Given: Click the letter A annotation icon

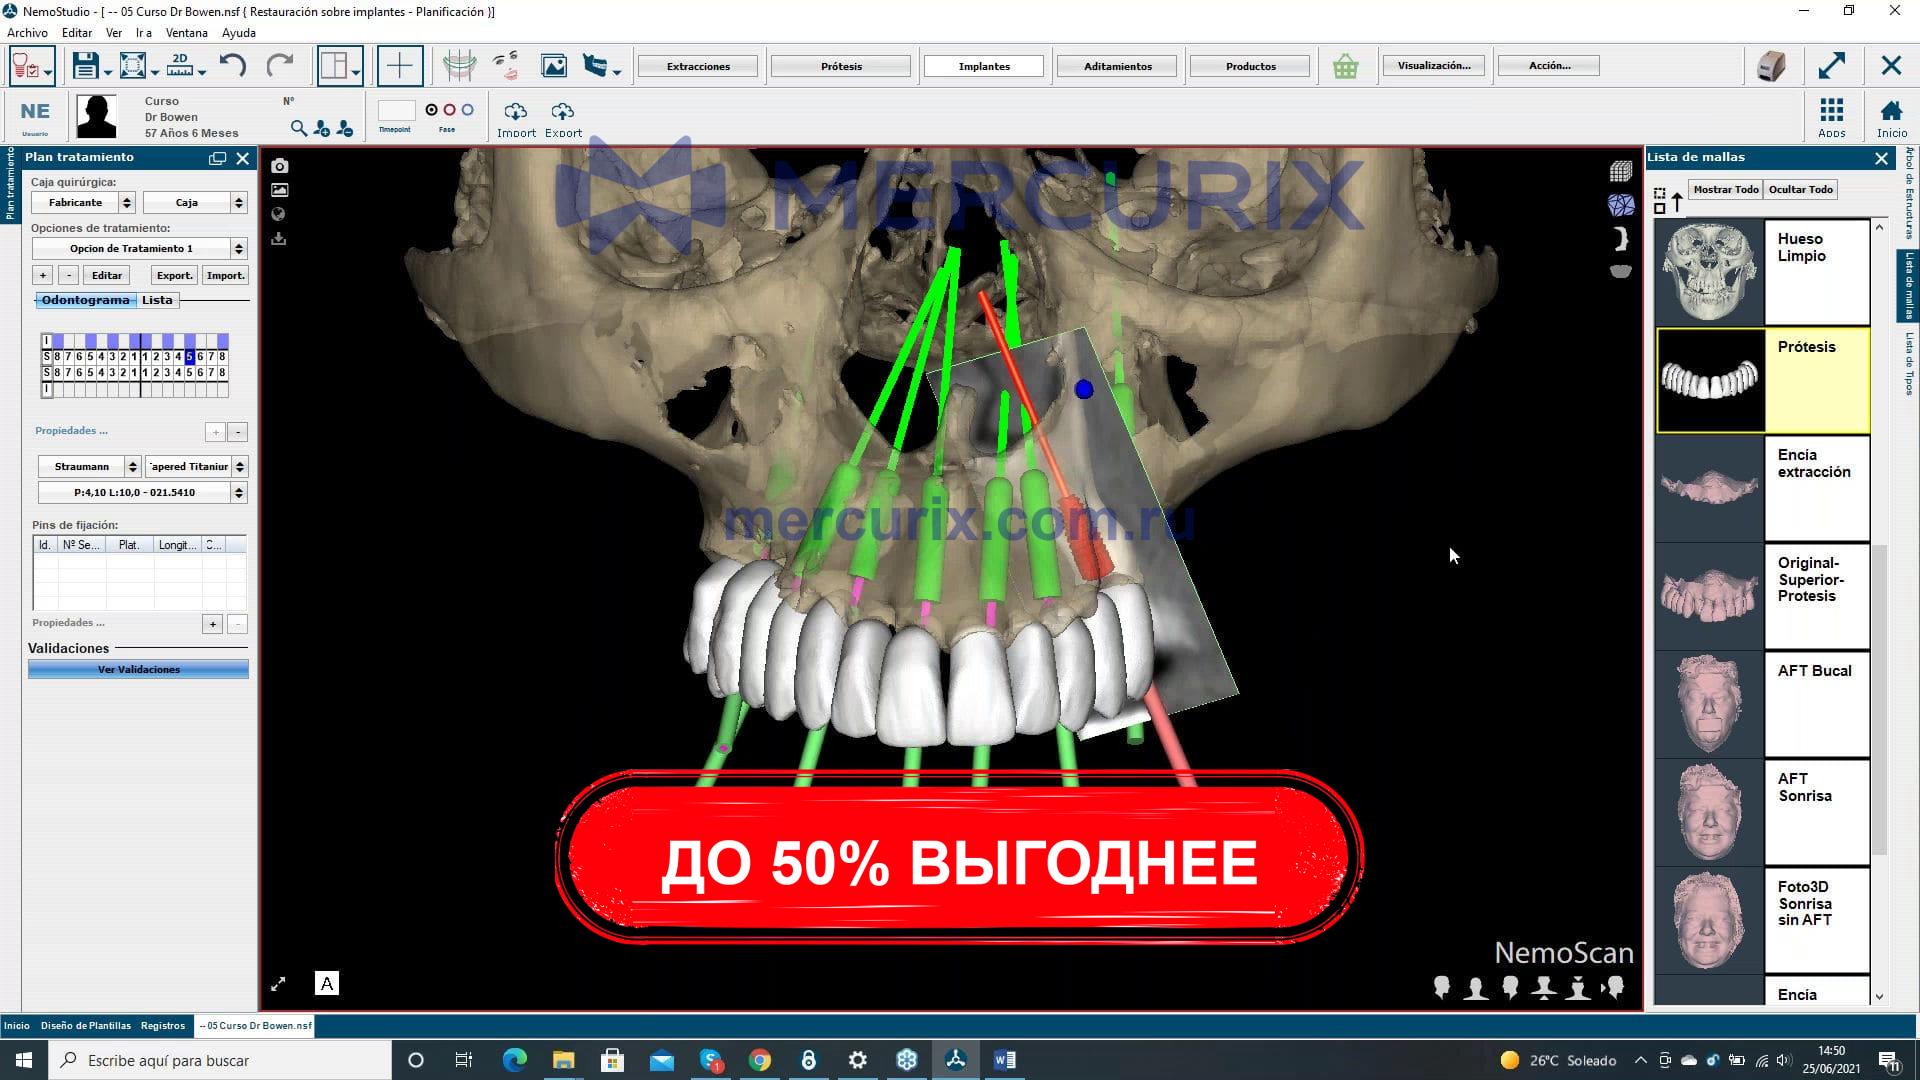Looking at the screenshot, I should pos(327,984).
